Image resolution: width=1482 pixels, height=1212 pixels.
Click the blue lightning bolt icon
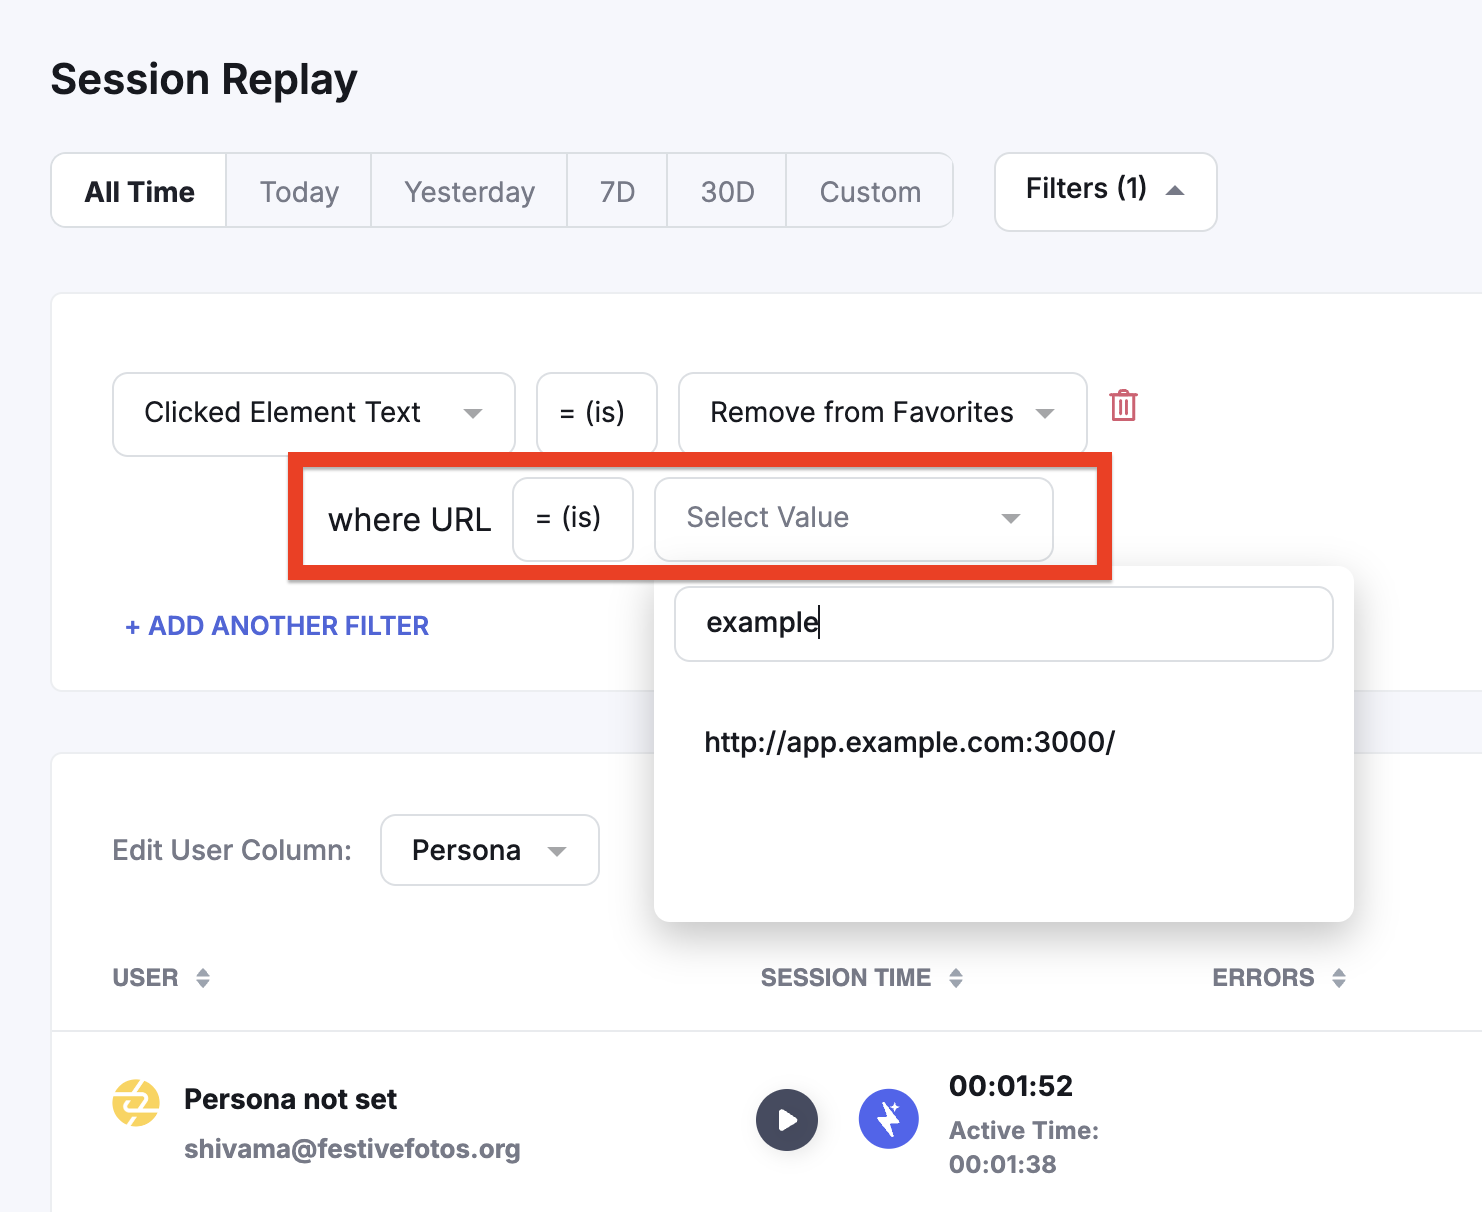888,1119
